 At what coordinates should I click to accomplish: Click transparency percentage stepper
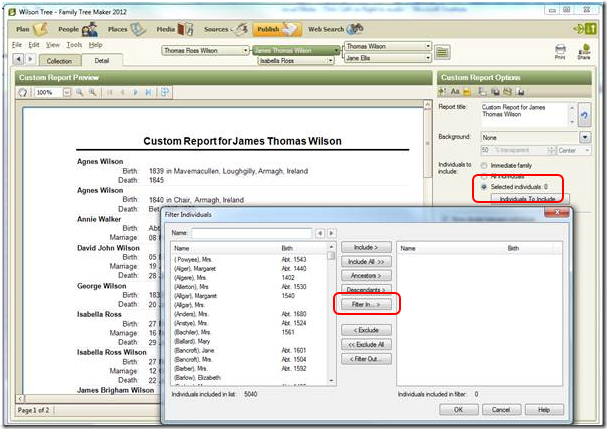[551, 150]
